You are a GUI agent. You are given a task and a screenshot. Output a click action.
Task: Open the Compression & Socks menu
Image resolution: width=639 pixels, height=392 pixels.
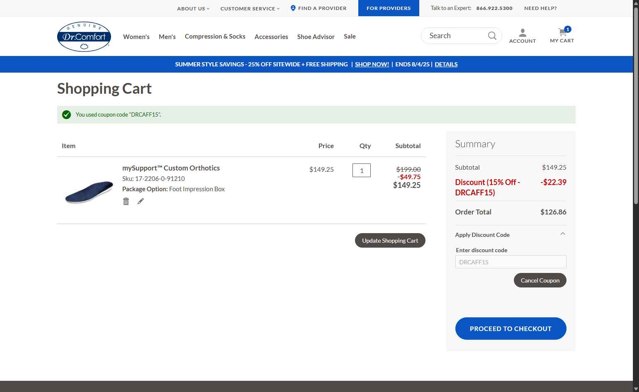click(215, 37)
